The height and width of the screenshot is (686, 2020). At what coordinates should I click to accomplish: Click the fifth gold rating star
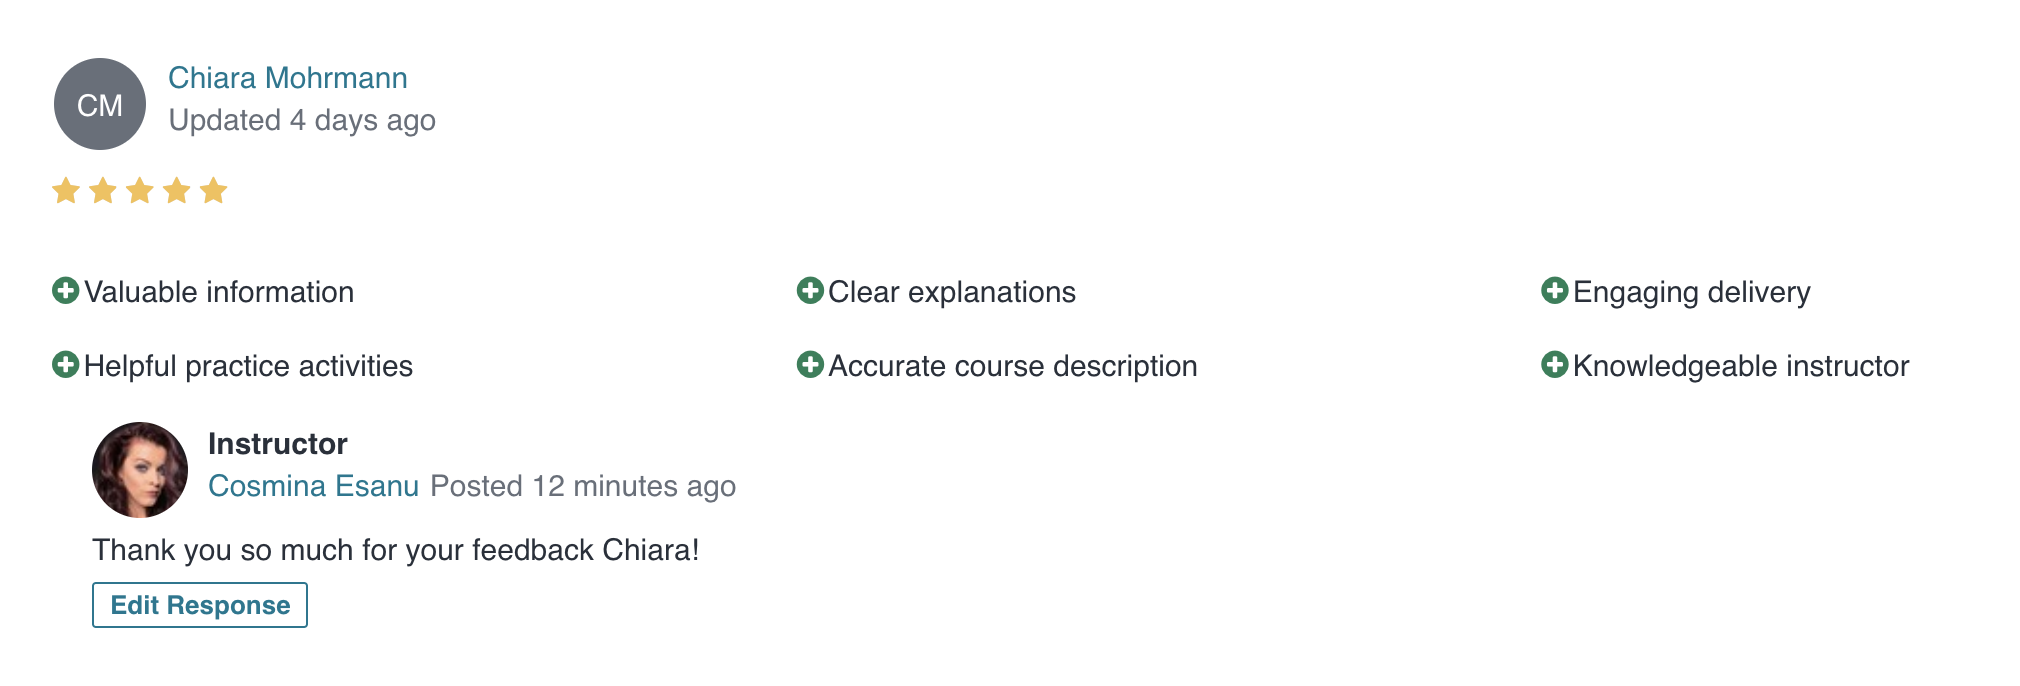tap(214, 190)
